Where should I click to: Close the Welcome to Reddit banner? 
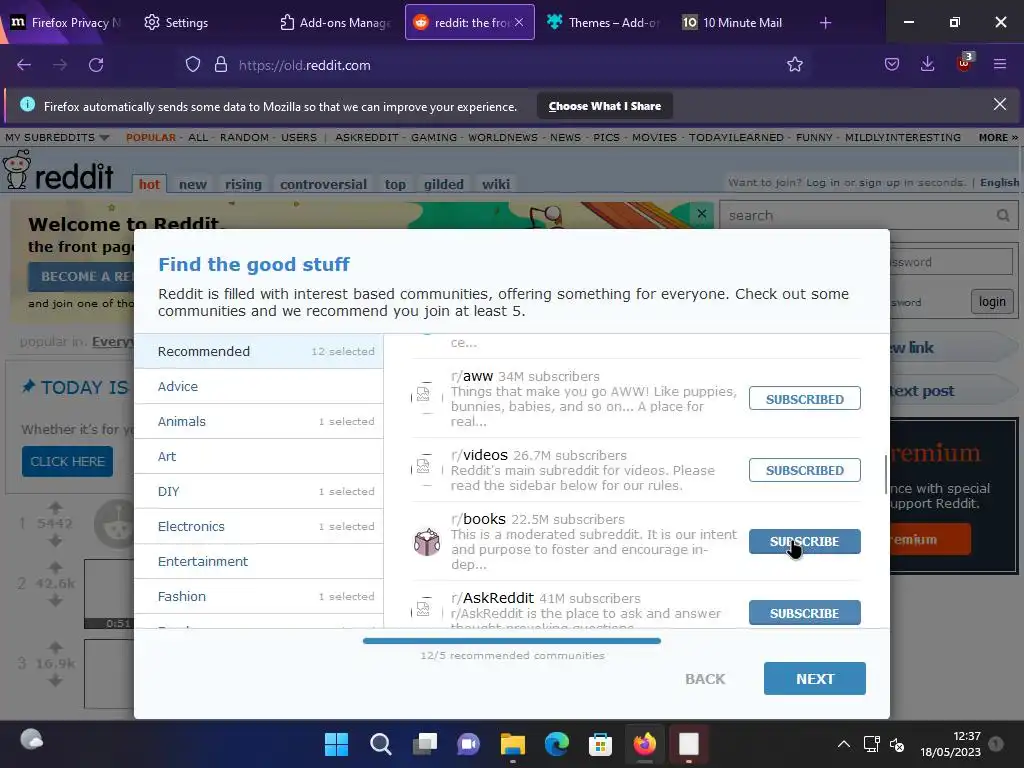pos(701,214)
